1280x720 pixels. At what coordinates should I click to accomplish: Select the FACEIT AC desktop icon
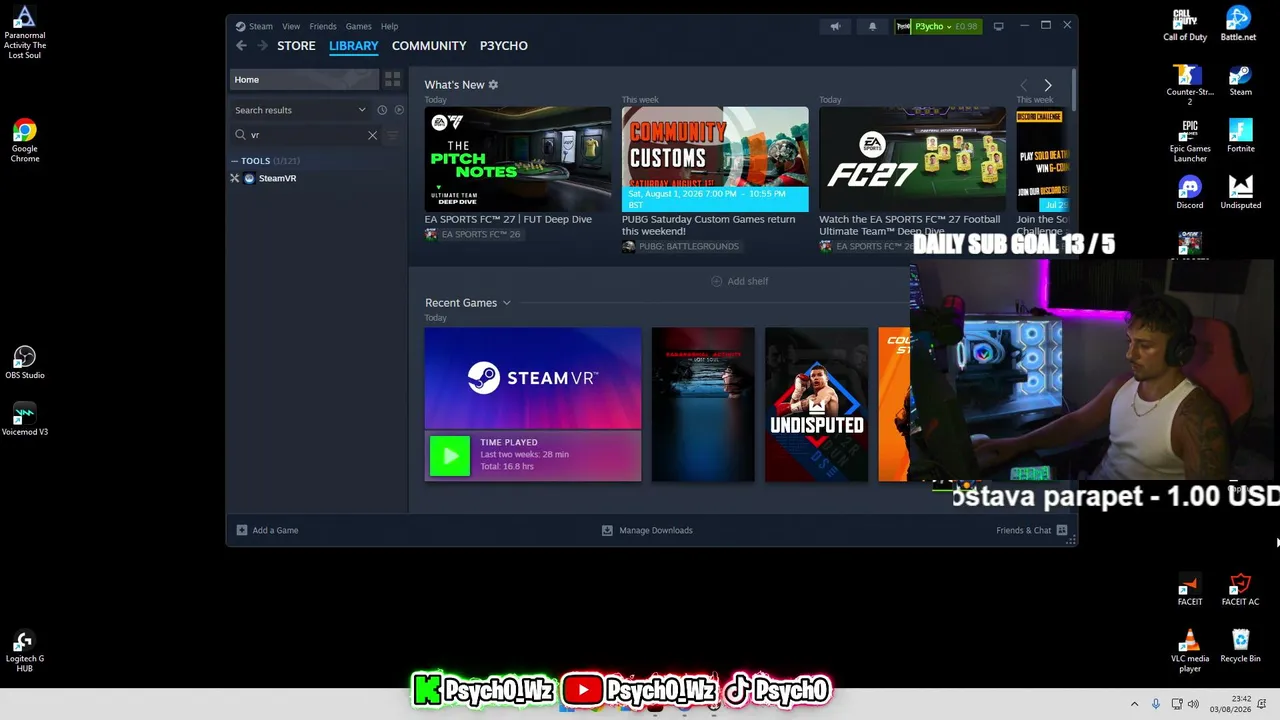pyautogui.click(x=1240, y=590)
